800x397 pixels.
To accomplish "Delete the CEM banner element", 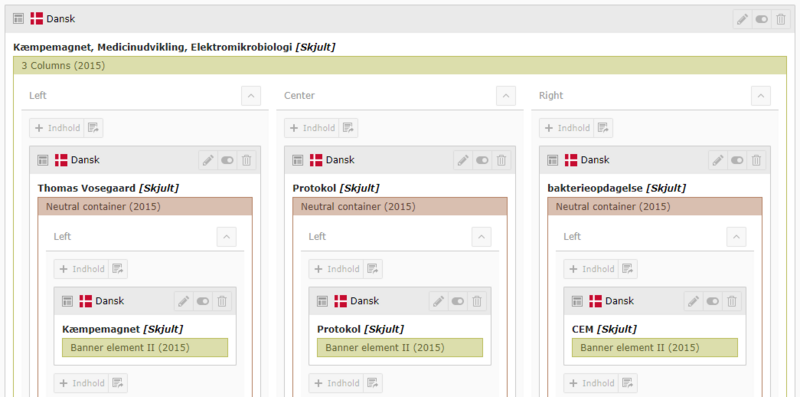I will pos(732,301).
